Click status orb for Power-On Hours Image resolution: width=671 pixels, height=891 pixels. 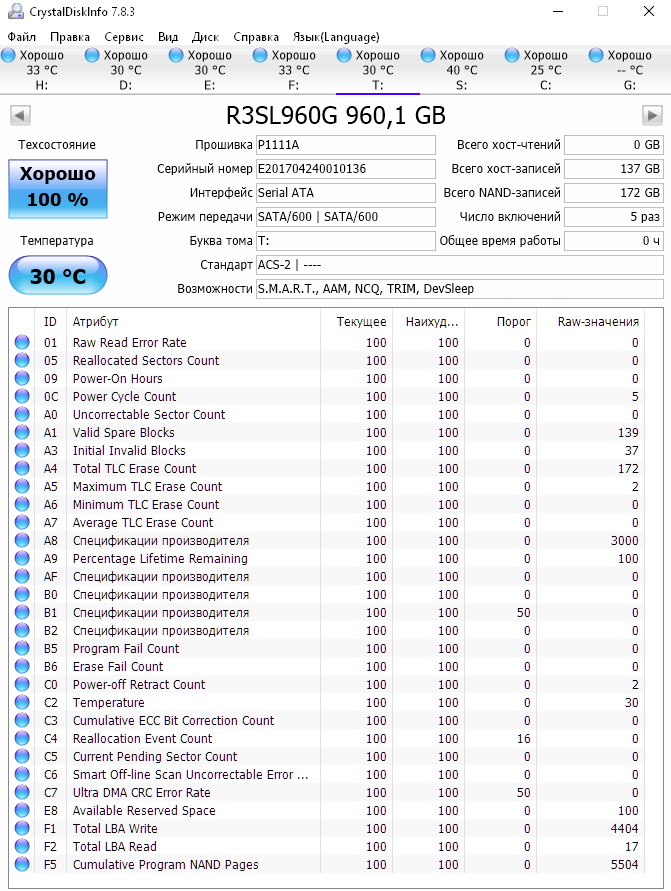coord(22,378)
